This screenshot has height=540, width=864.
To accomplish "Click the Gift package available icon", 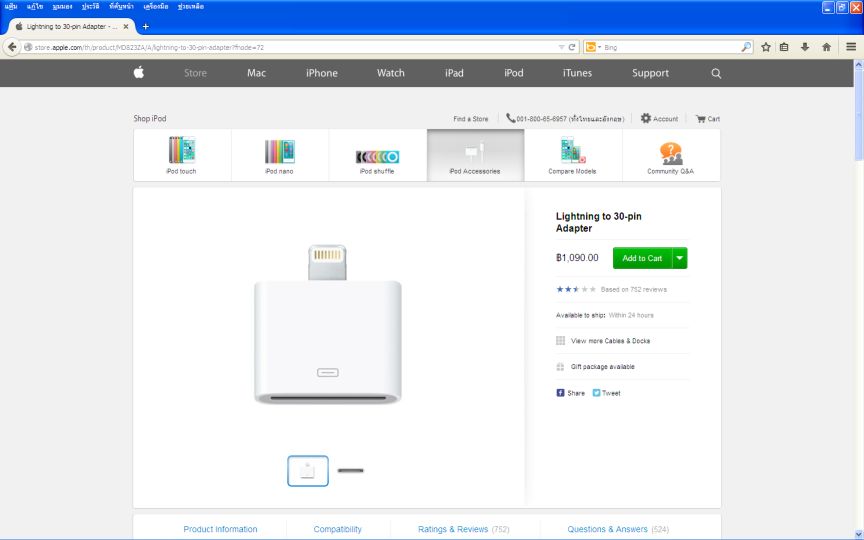I will point(560,366).
